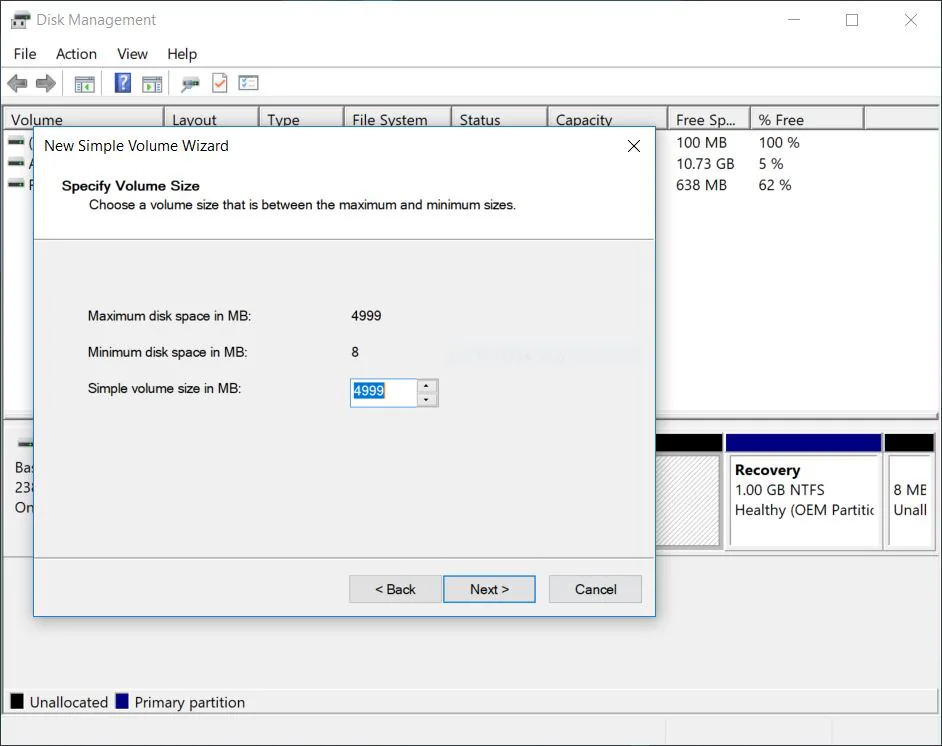Click the Disk Management title bar icon
Image resolution: width=942 pixels, height=746 pixels.
coord(20,20)
